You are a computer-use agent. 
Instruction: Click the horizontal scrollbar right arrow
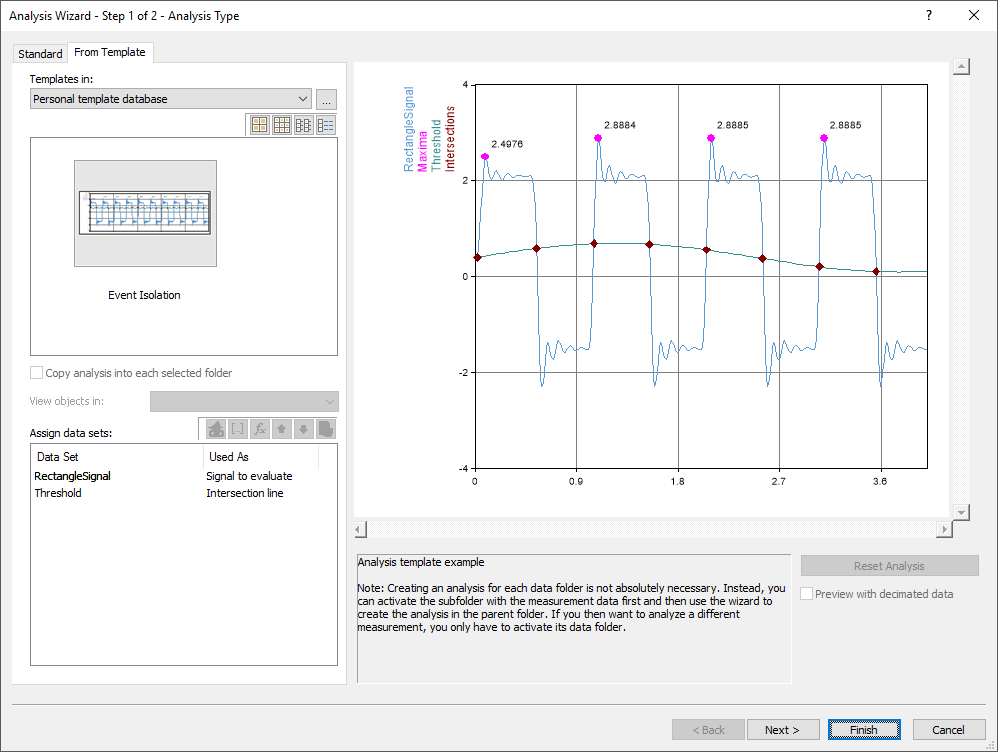[943, 528]
